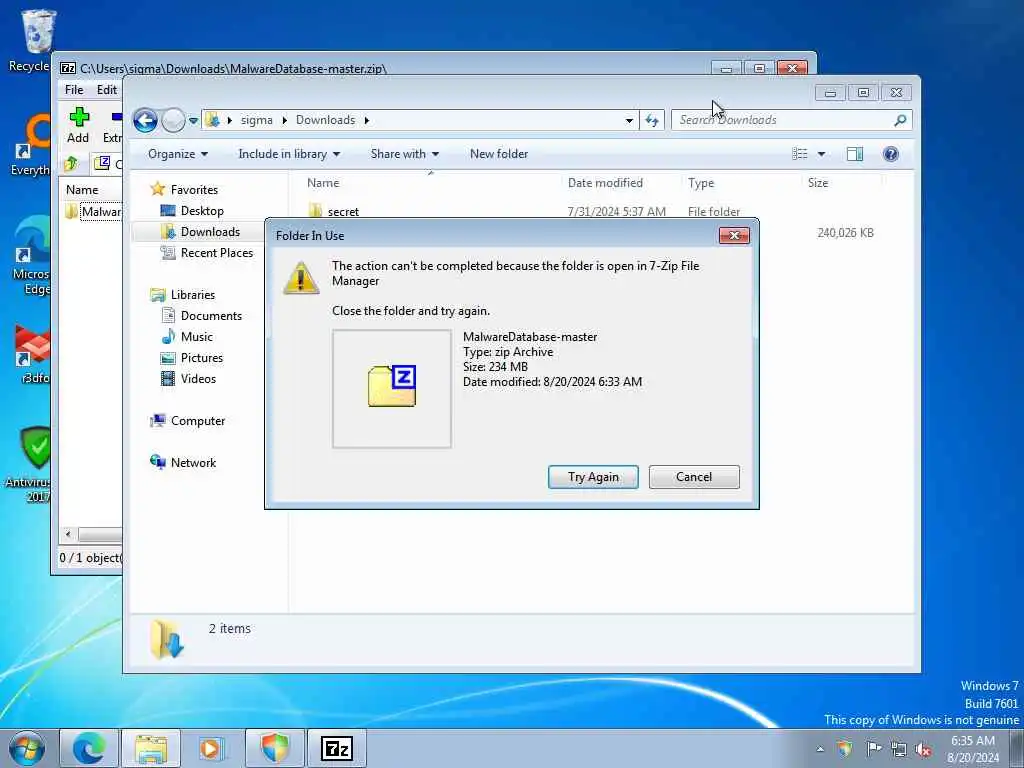This screenshot has height=768, width=1024.
Task: Click the sigma breadcrumb in address bar
Action: 257,120
